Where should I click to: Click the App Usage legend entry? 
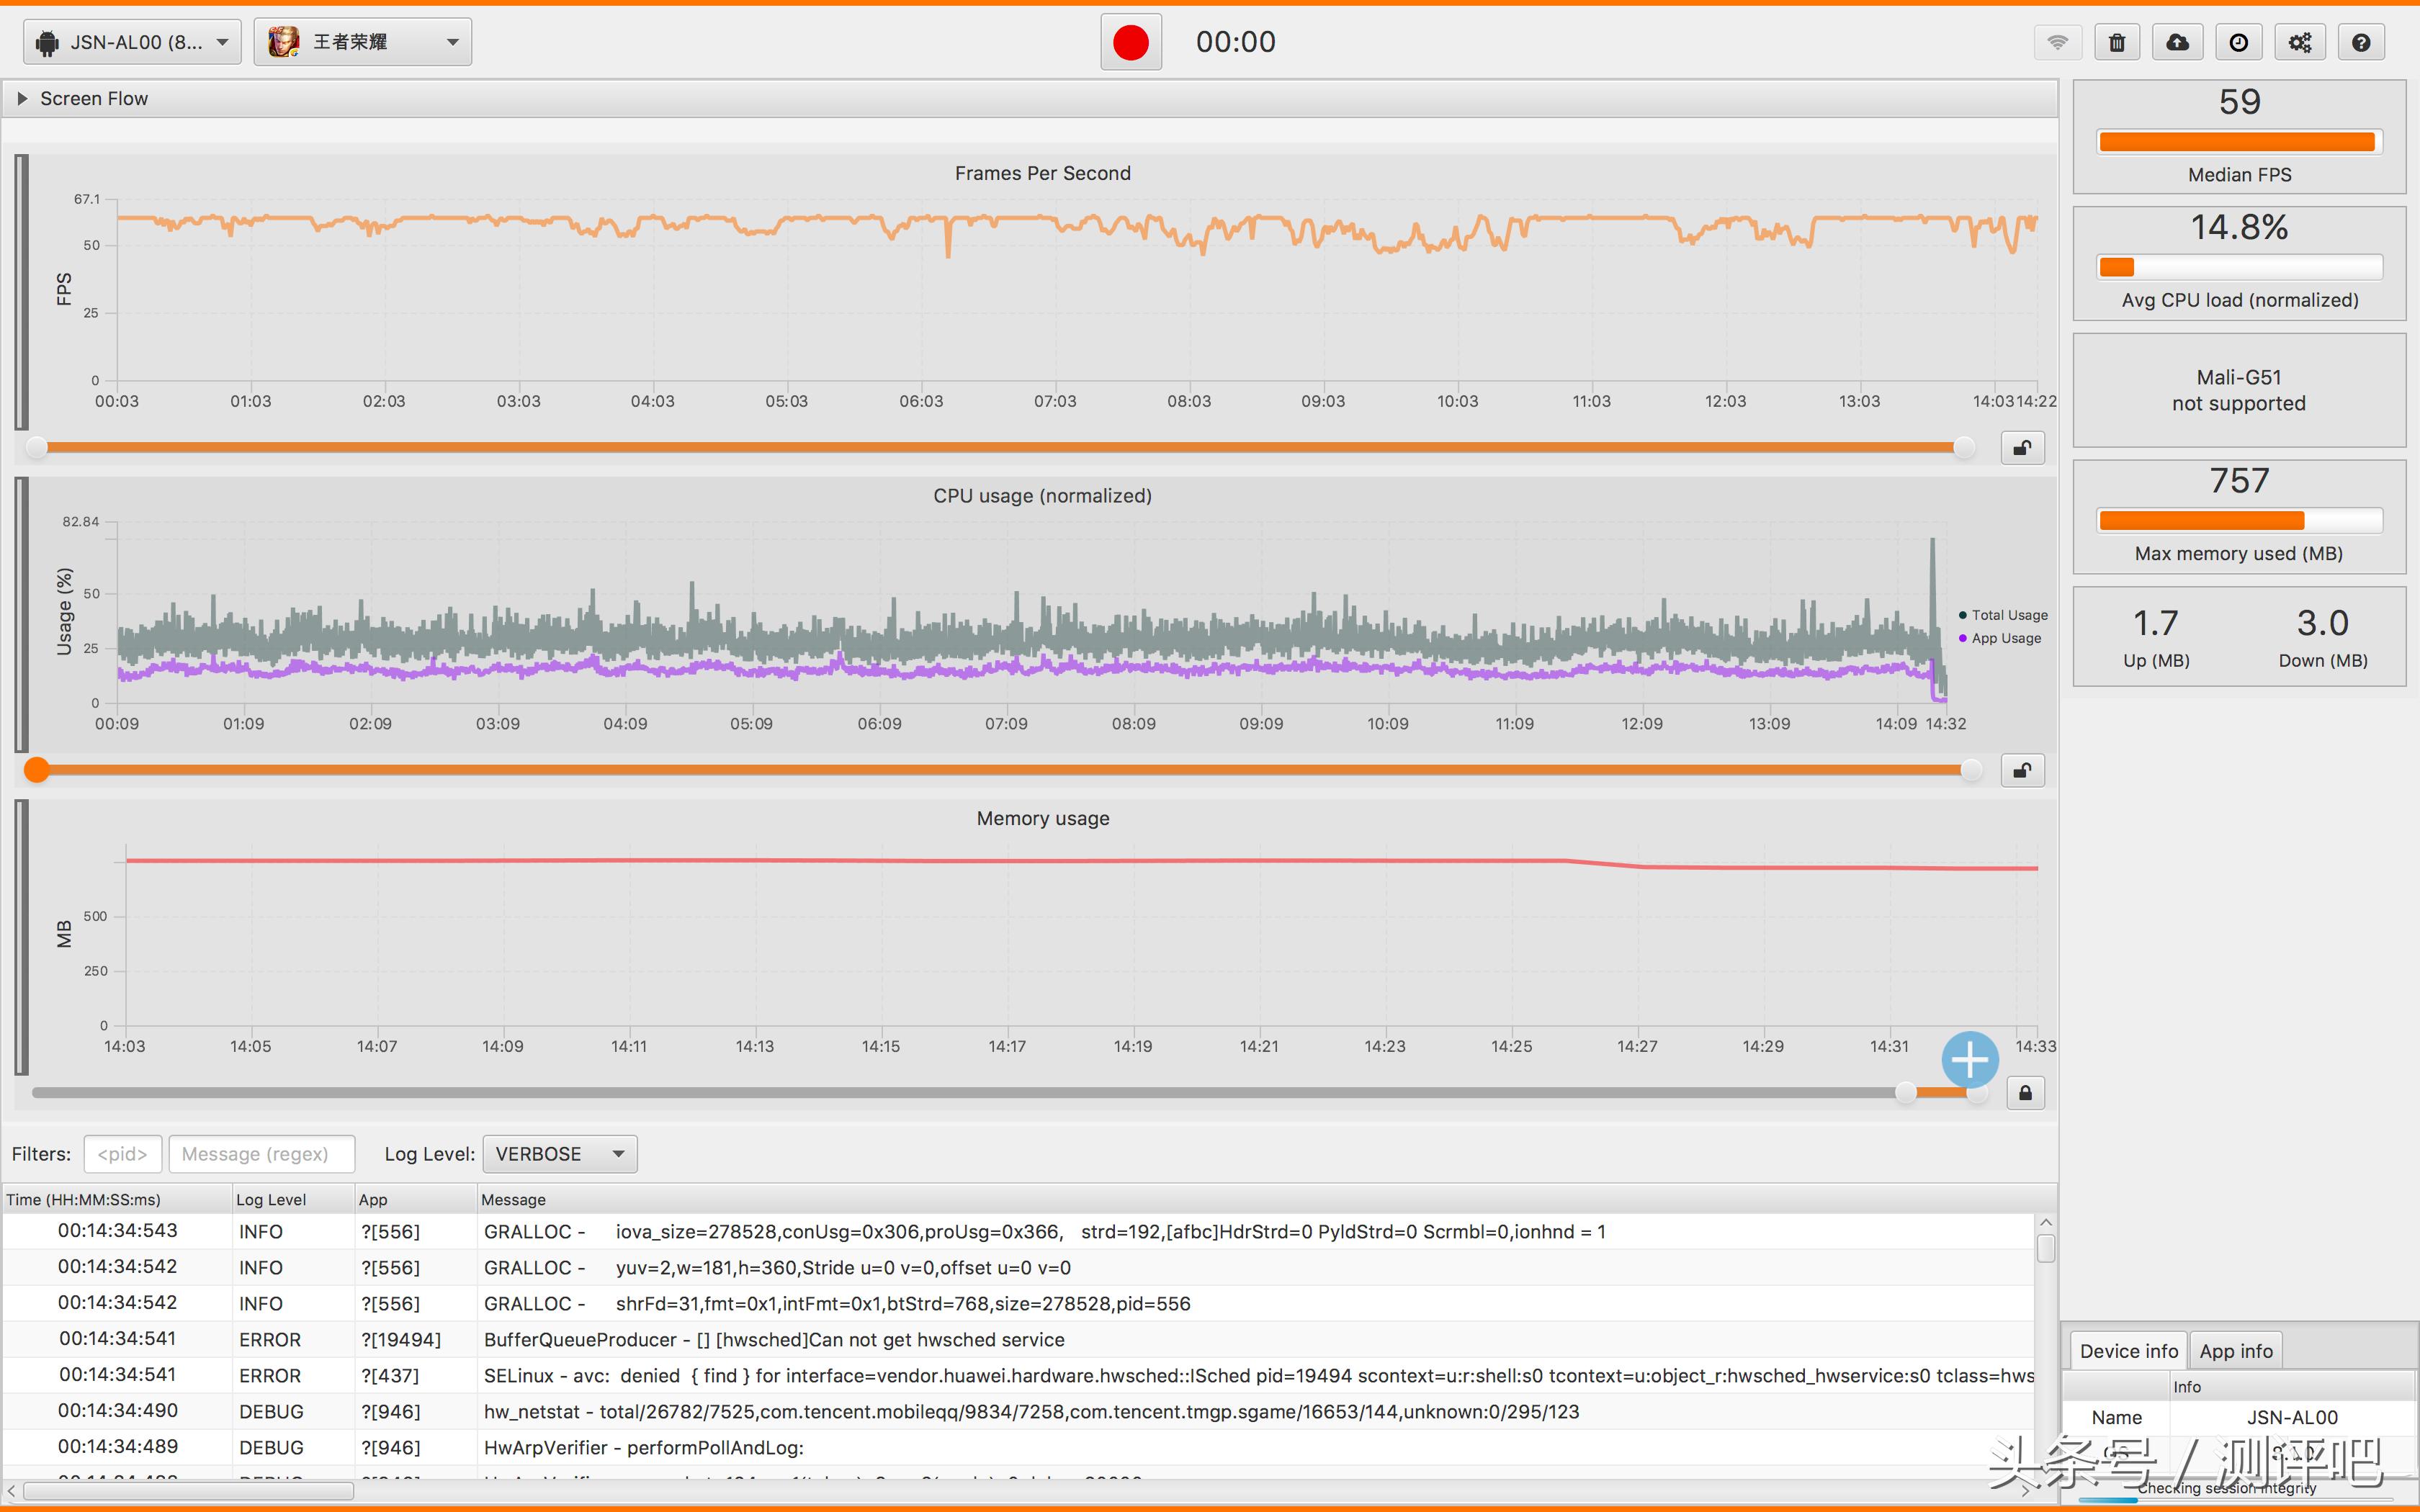click(x=2000, y=638)
